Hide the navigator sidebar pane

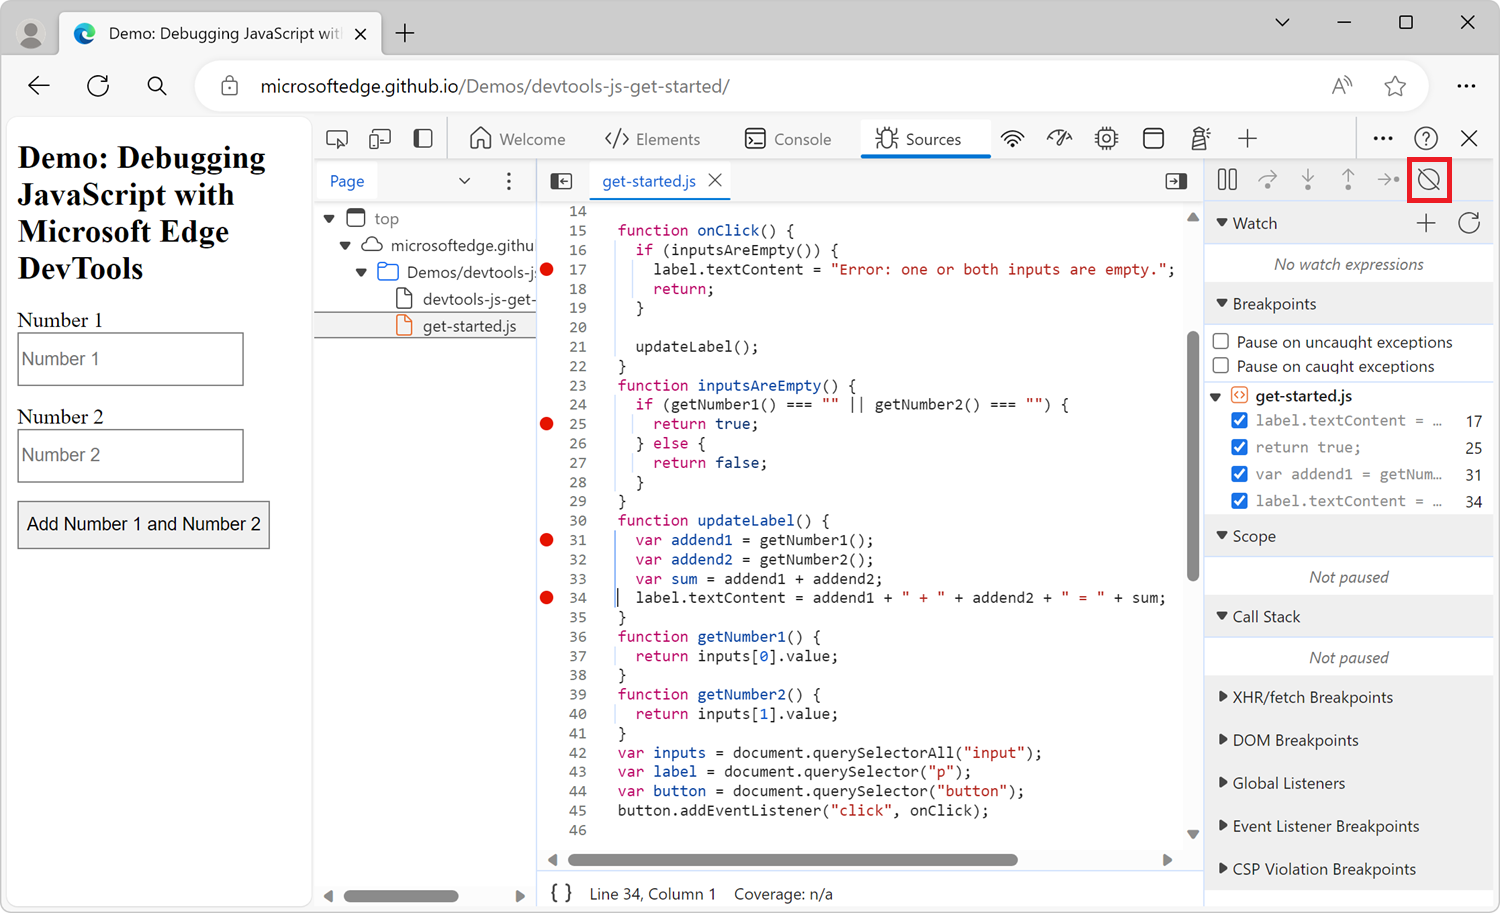[x=561, y=181]
